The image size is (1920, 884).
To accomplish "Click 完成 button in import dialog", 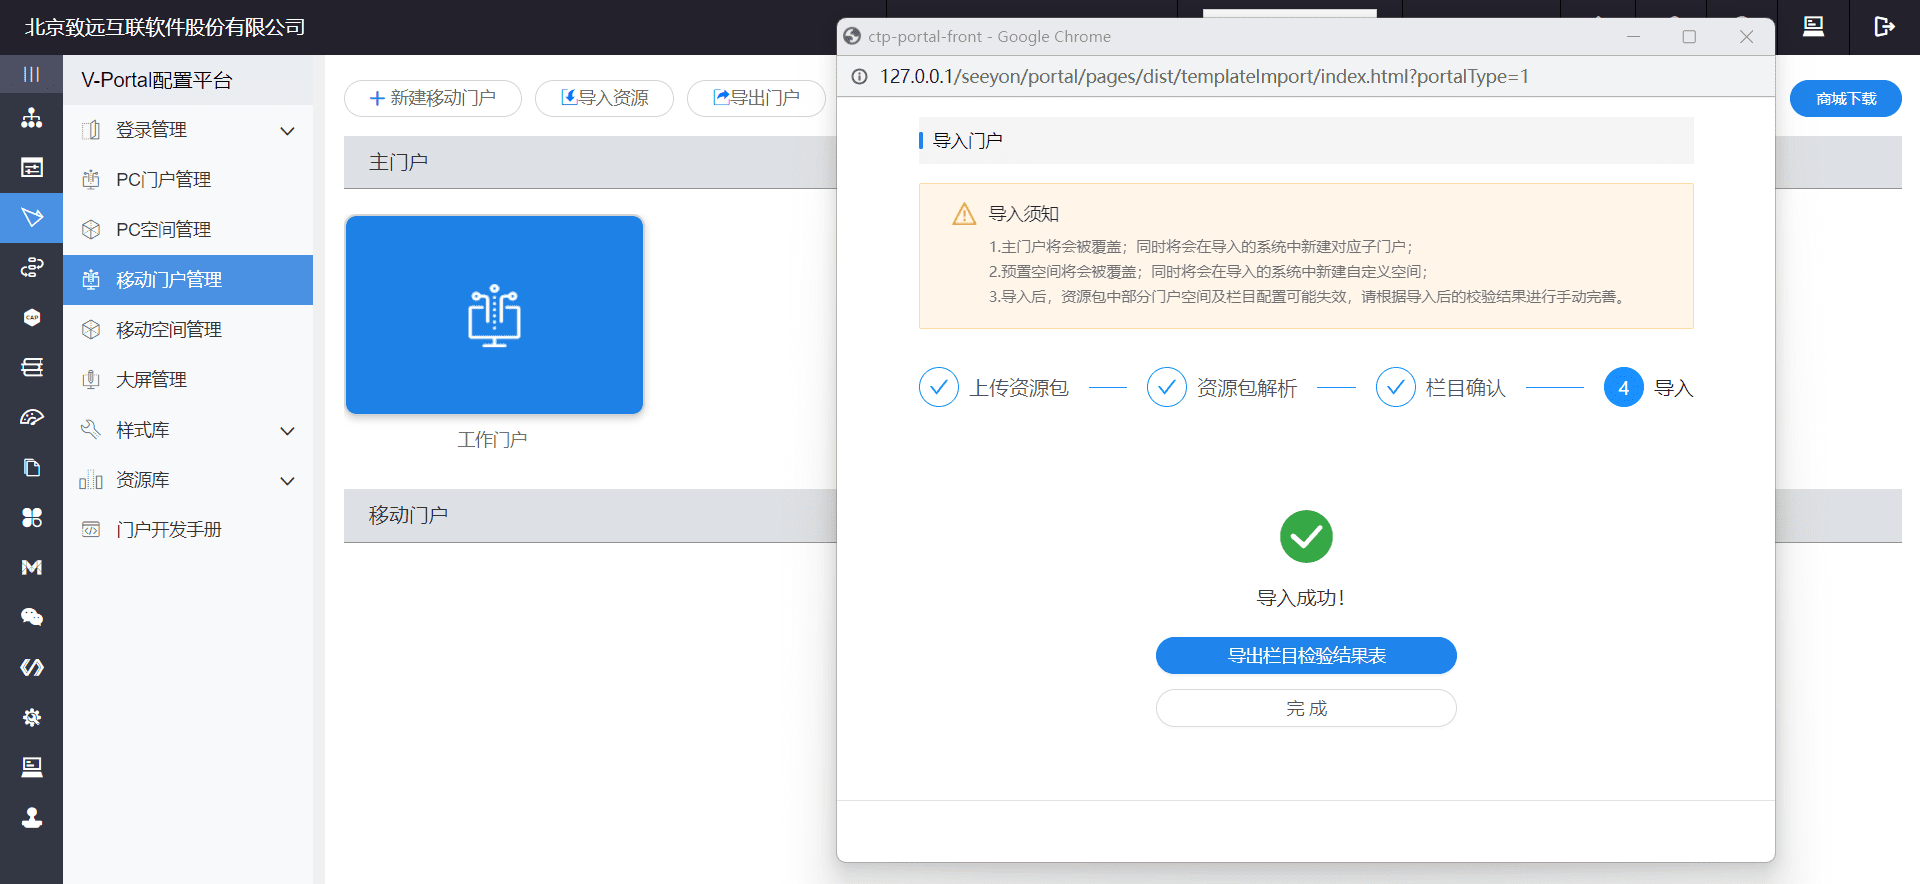I will click(1306, 708).
